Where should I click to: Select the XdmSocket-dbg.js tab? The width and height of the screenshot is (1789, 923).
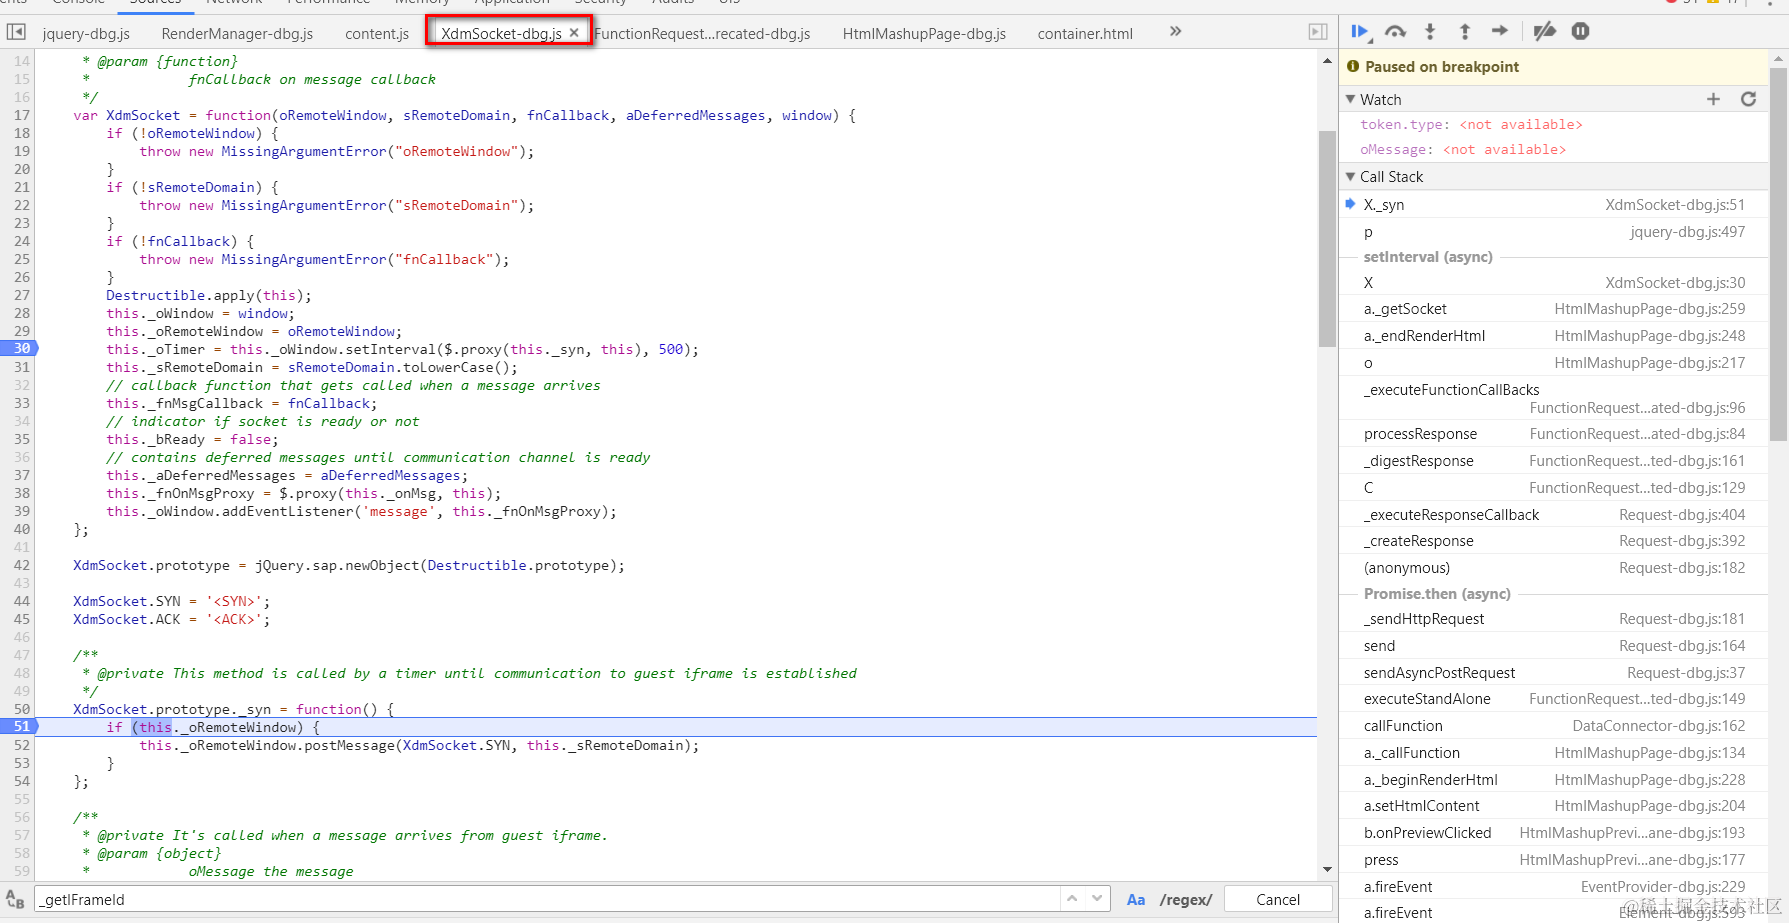point(501,34)
